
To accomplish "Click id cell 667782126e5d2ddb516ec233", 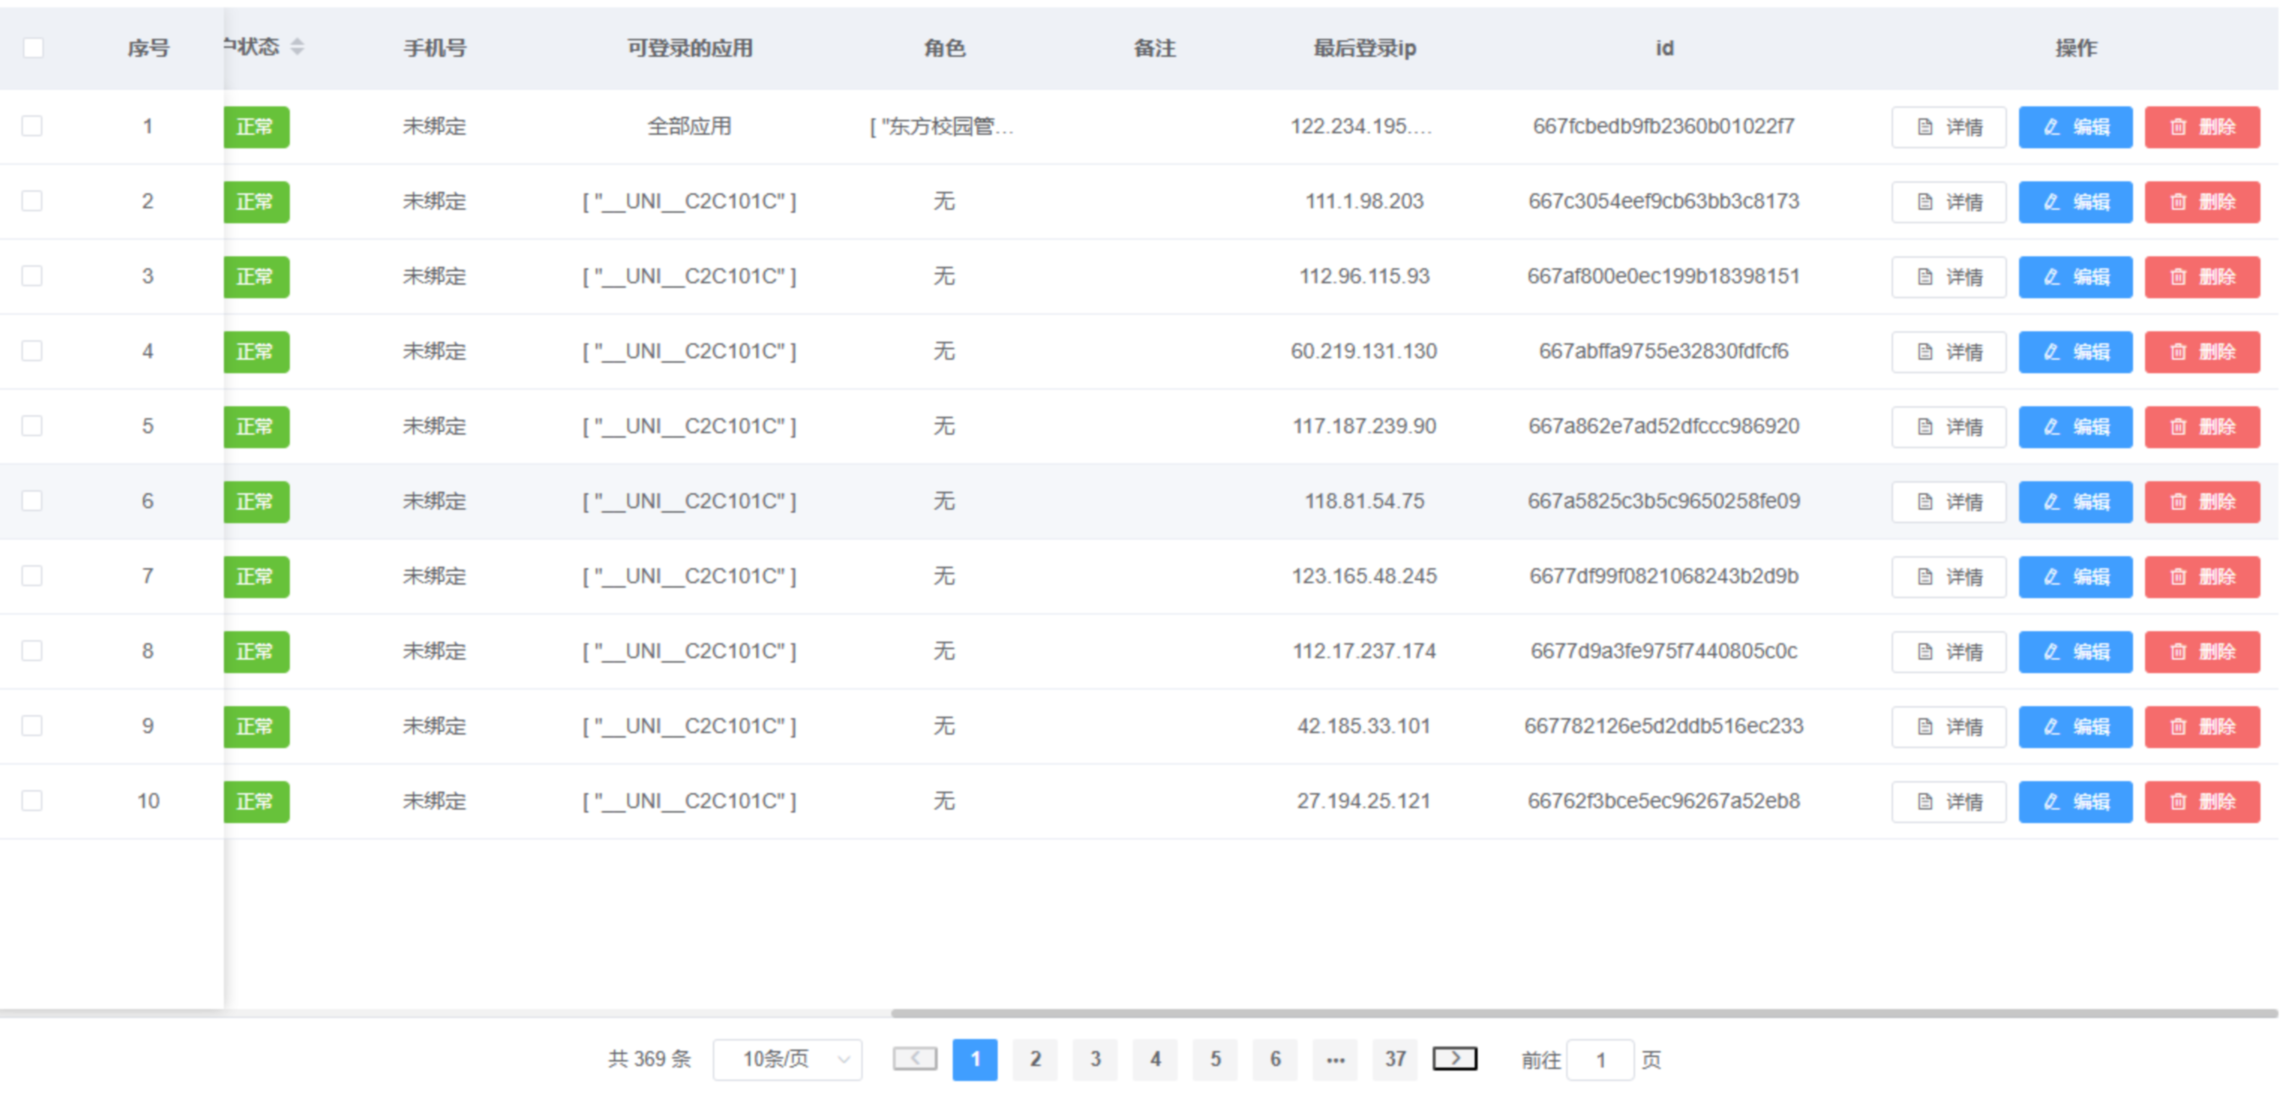I will 1663,726.
